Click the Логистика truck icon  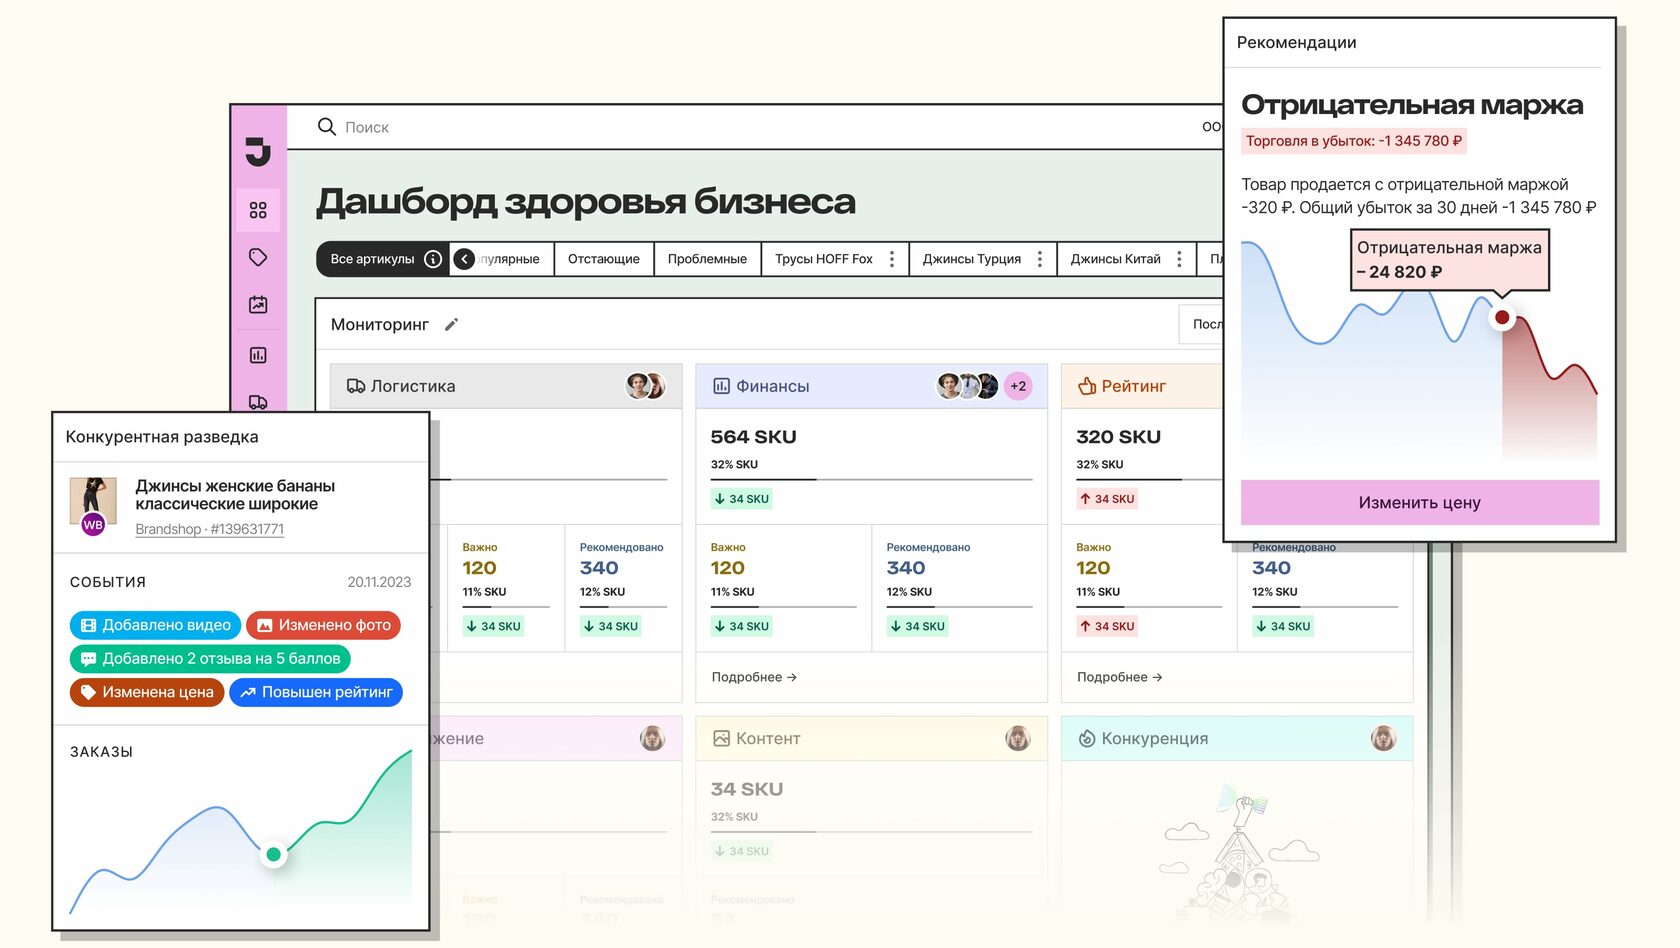point(356,386)
